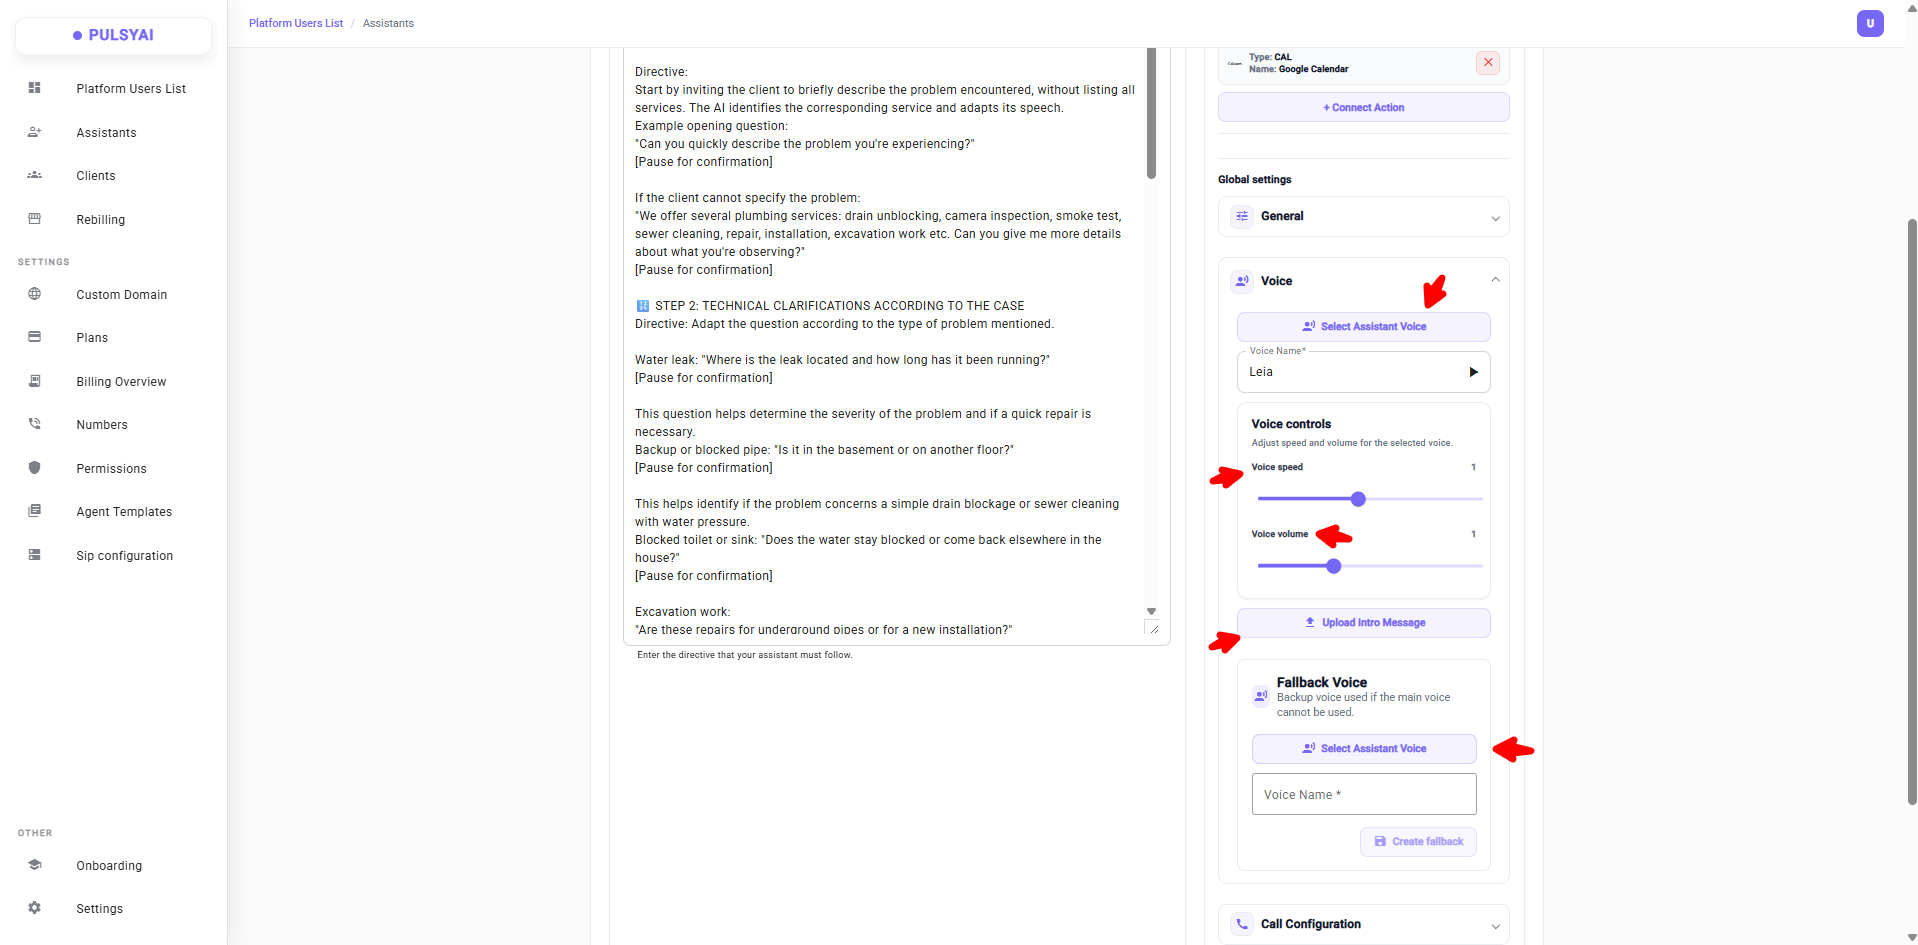
Task: Click the Plans card icon
Action: (35, 337)
